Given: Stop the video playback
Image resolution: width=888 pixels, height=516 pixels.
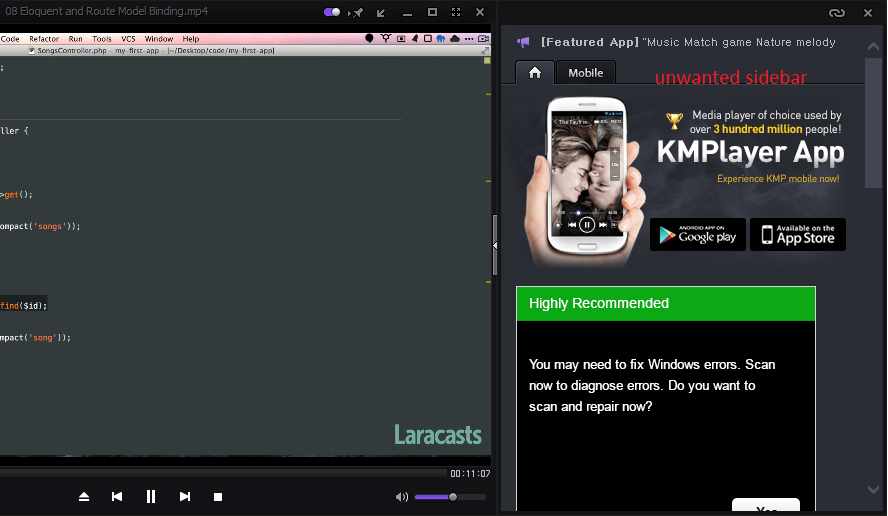Looking at the screenshot, I should pyautogui.click(x=218, y=497).
